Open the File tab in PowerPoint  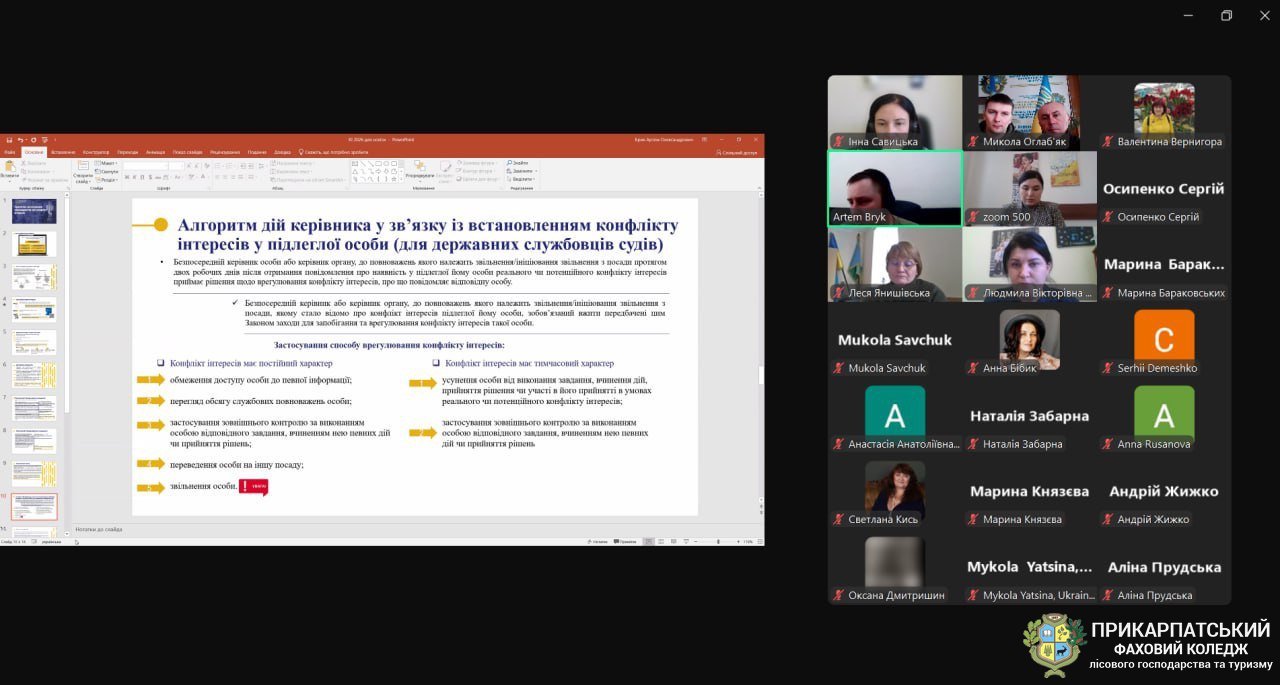click(x=9, y=152)
